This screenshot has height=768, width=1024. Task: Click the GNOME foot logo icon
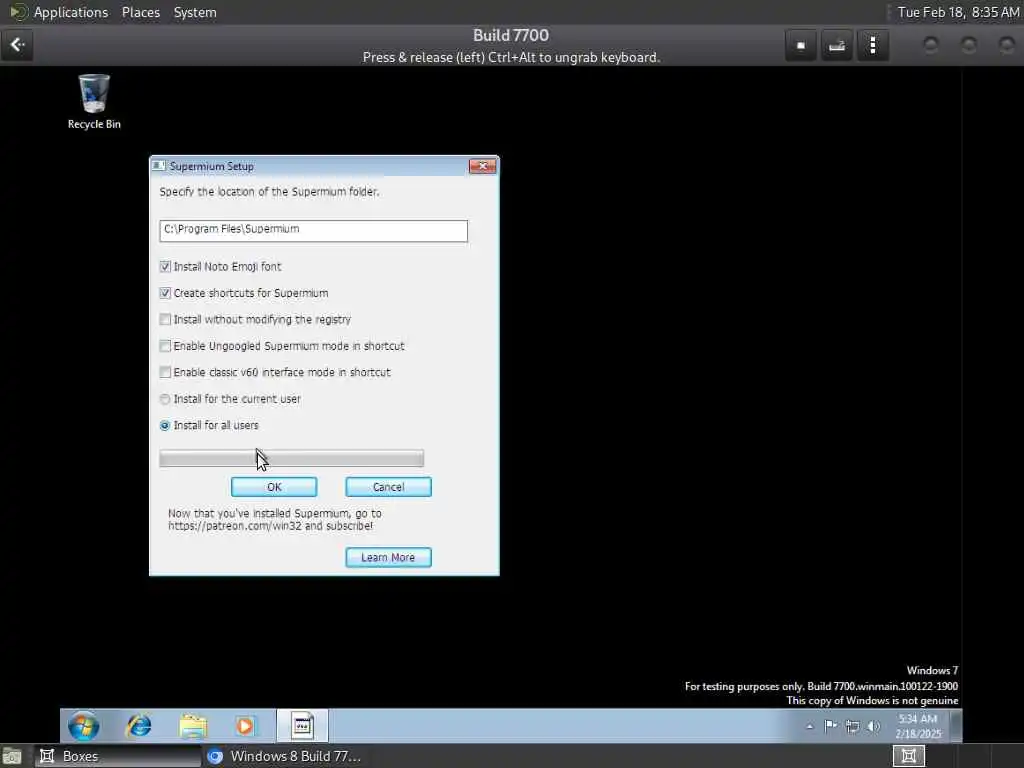(18, 12)
